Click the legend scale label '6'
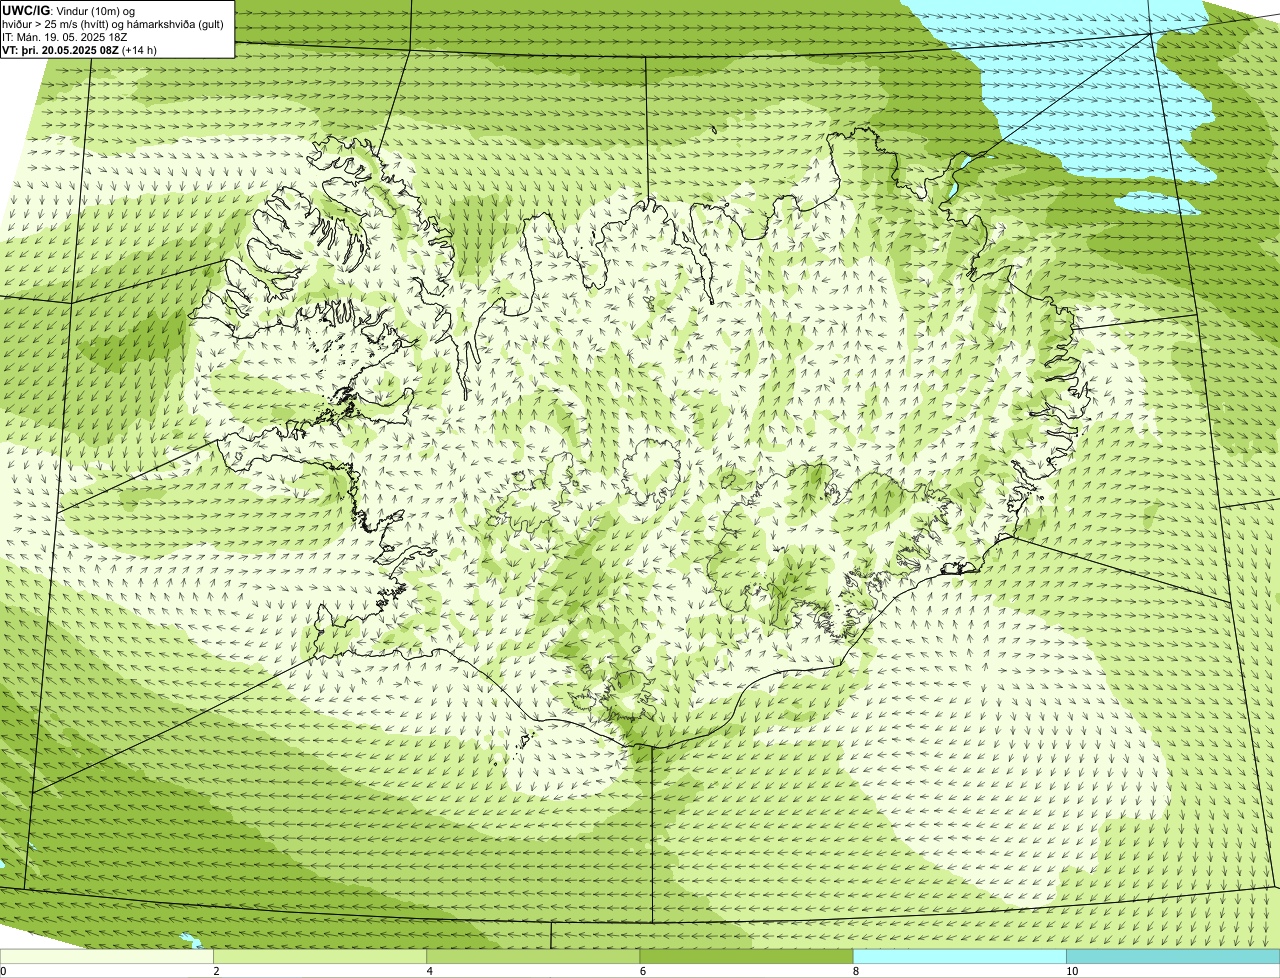 [643, 971]
